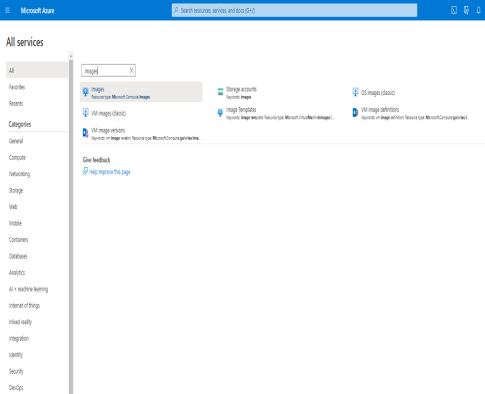Select Recents in sidebar
Image resolution: width=485 pixels, height=394 pixels.
[x=16, y=103]
